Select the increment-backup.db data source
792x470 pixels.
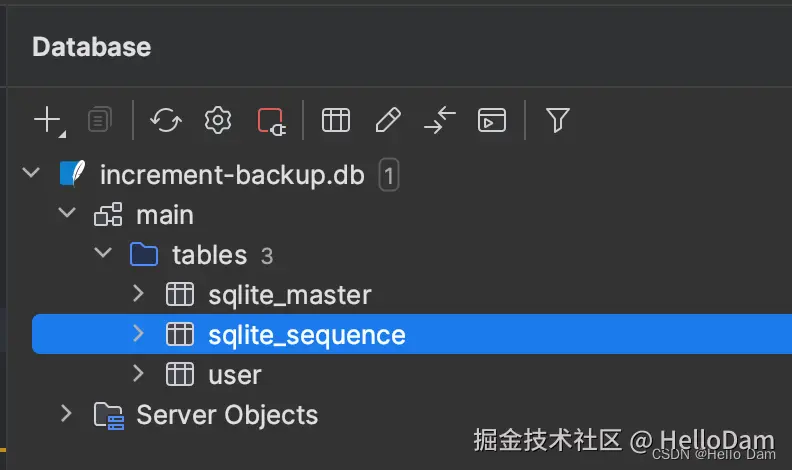pyautogui.click(x=231, y=175)
